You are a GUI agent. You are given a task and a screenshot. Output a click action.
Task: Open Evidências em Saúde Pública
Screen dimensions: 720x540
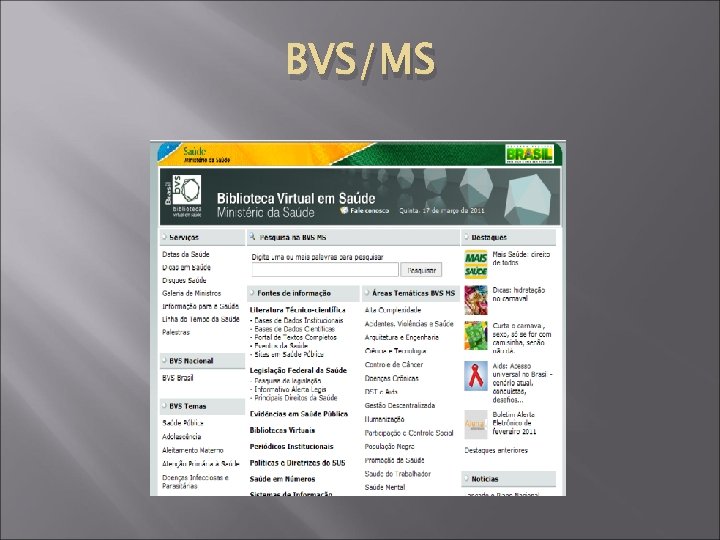[298, 414]
